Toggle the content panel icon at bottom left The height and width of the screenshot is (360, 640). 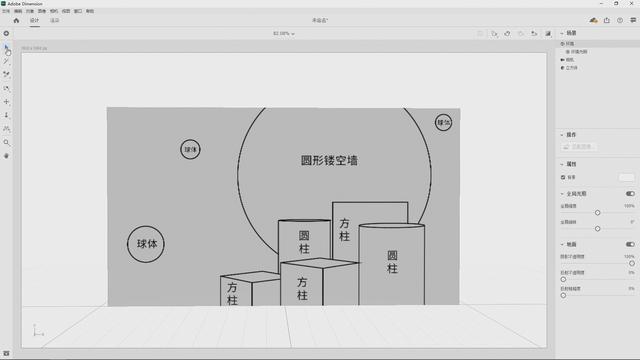tap(6, 353)
